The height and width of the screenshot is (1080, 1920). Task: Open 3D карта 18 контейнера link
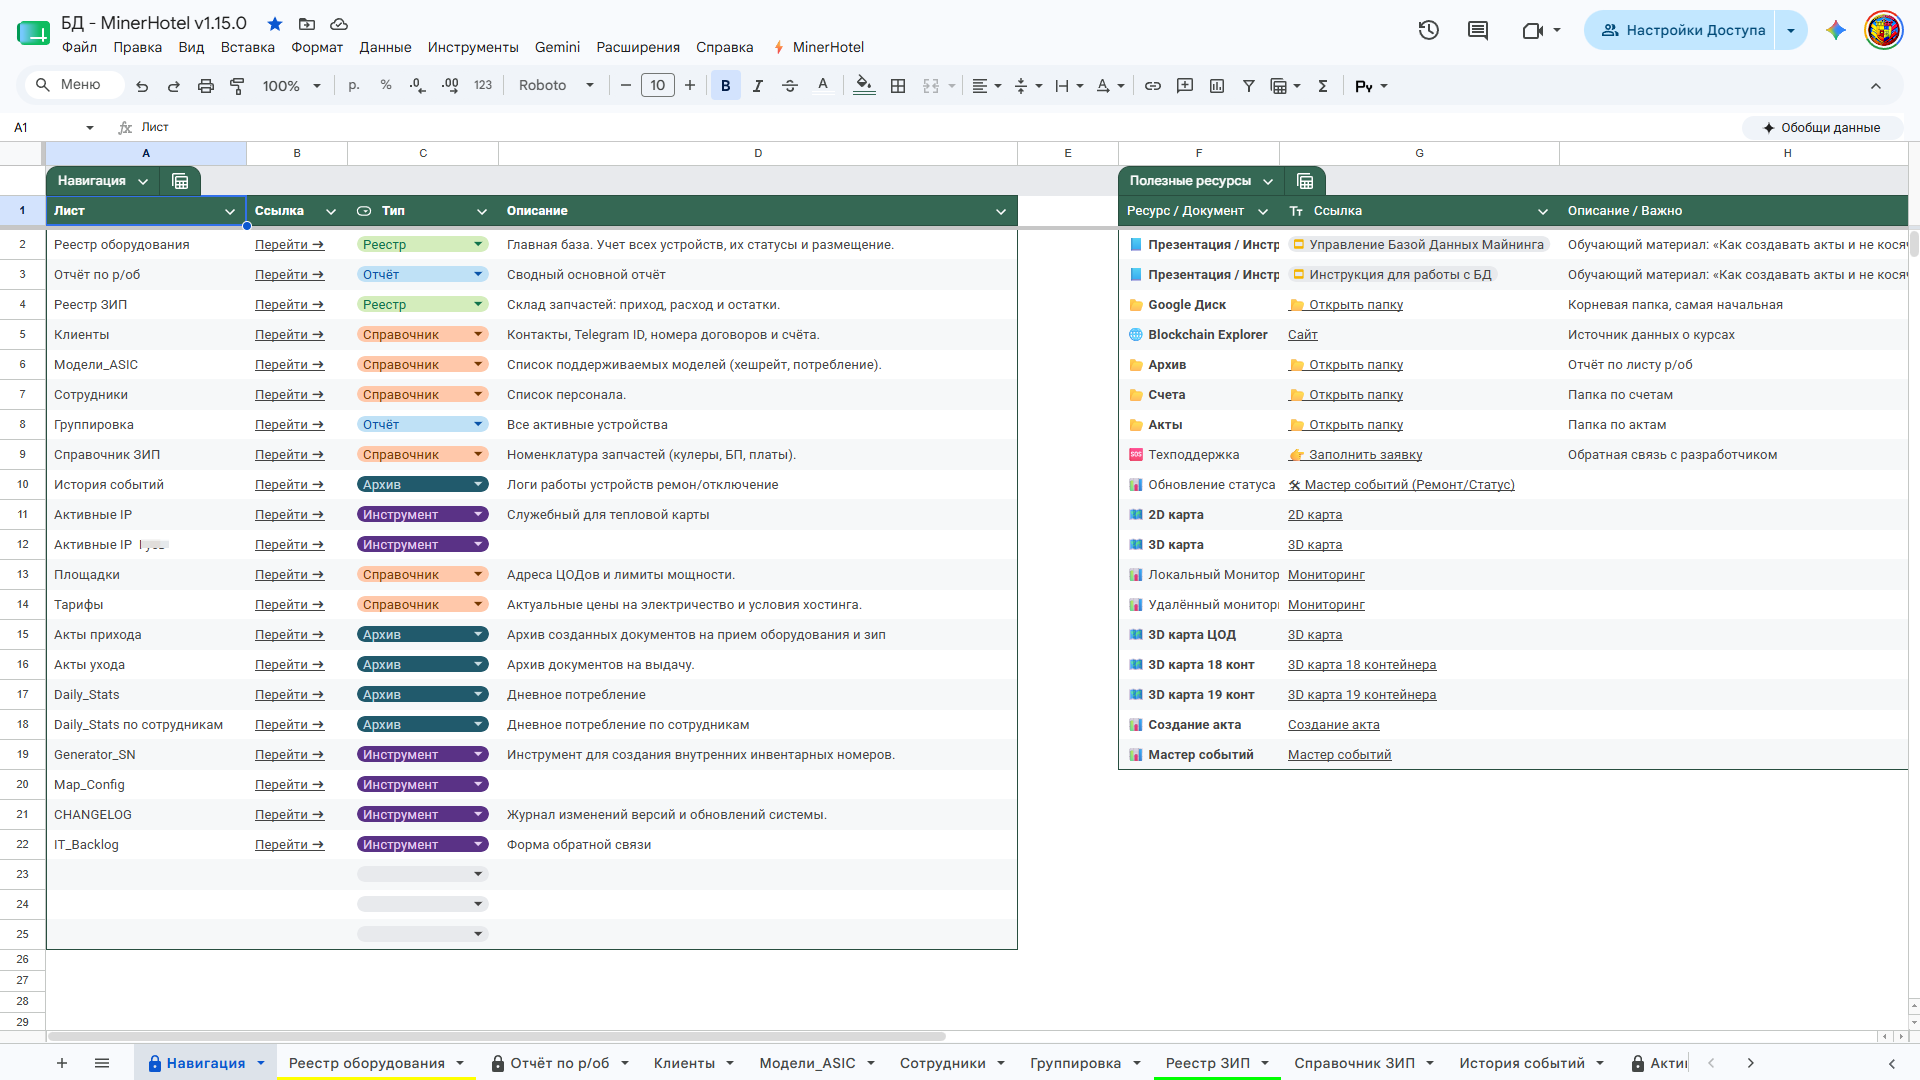(1362, 664)
